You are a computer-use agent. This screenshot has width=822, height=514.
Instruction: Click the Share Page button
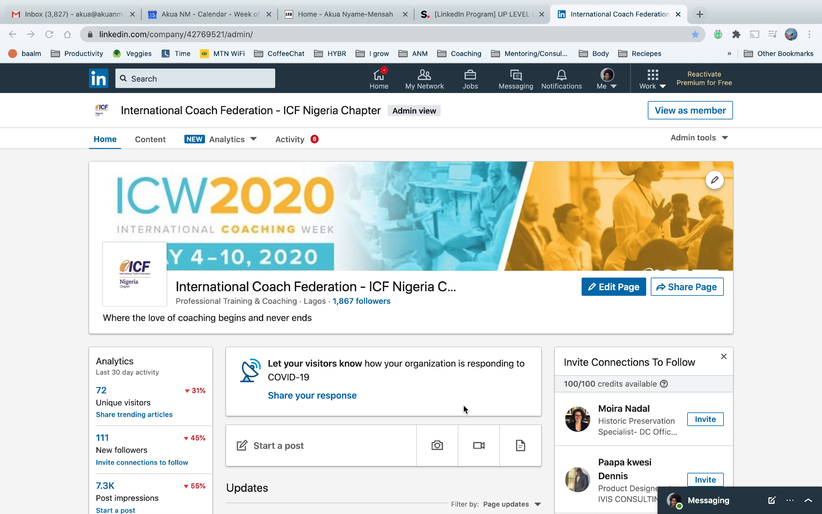click(687, 287)
